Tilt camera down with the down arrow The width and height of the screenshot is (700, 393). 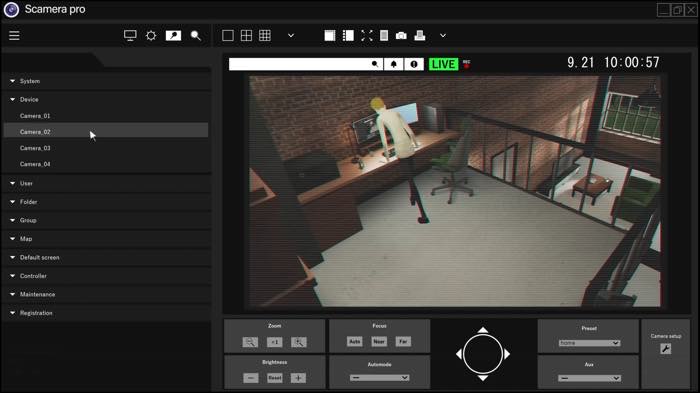[483, 378]
